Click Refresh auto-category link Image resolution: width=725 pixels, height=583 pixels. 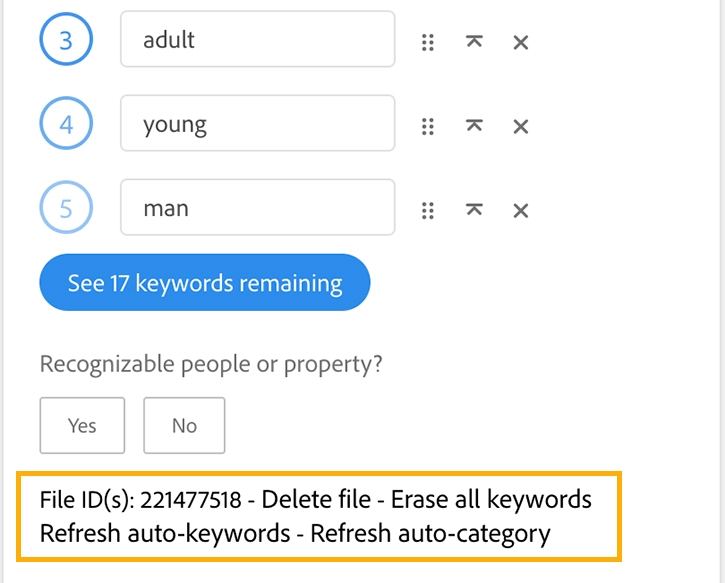(430, 533)
